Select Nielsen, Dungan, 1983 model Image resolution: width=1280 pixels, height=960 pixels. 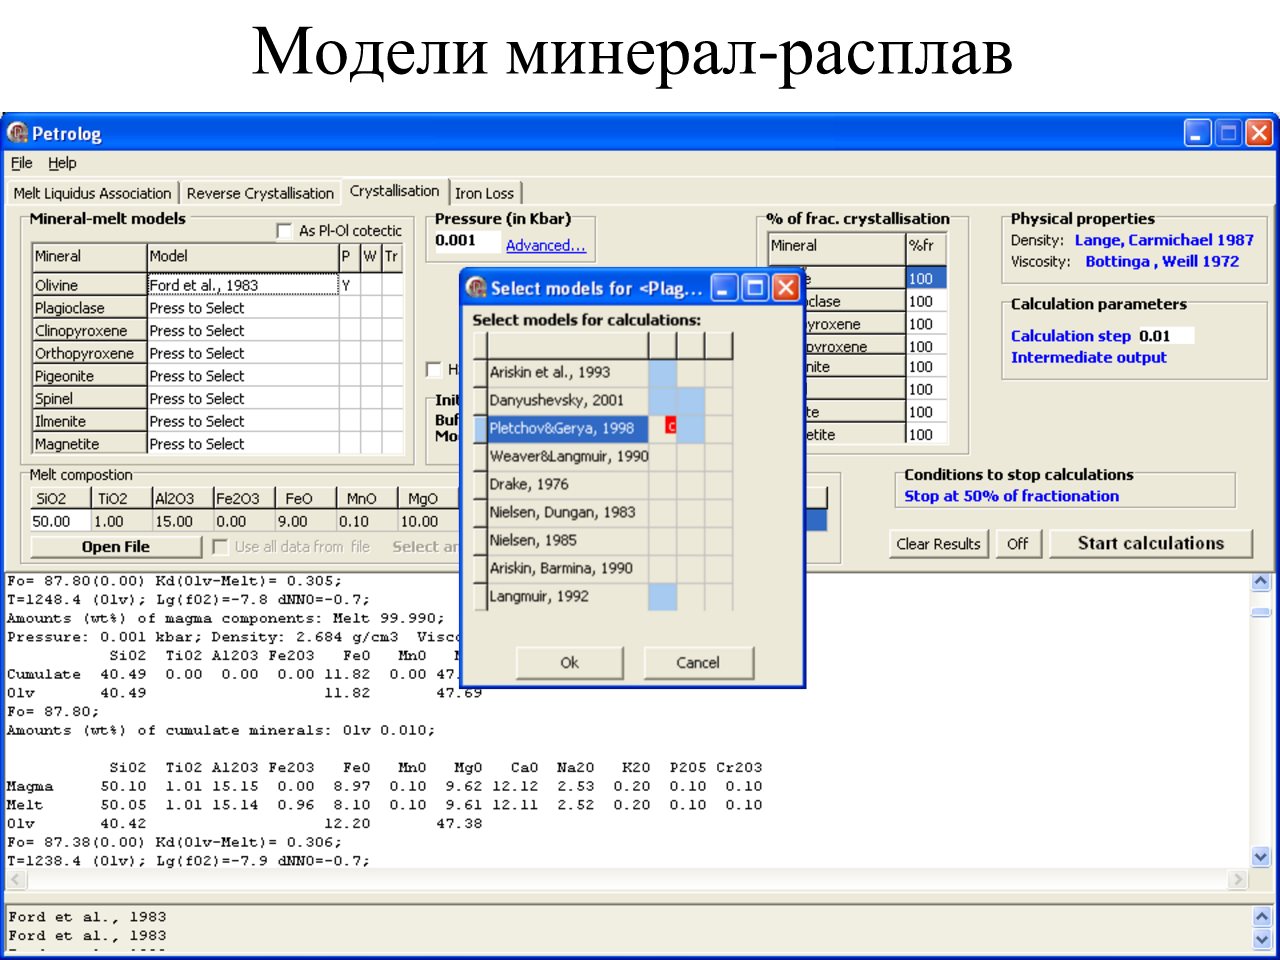(567, 512)
